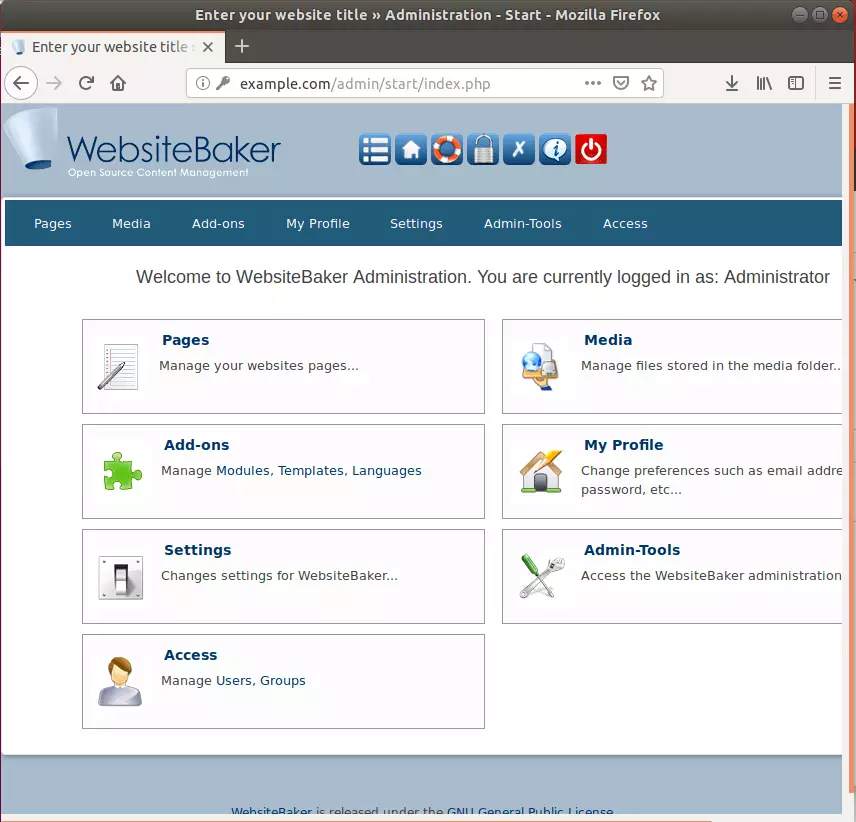Click the WebsiteBaker logo
856x822 pixels.
[x=143, y=144]
